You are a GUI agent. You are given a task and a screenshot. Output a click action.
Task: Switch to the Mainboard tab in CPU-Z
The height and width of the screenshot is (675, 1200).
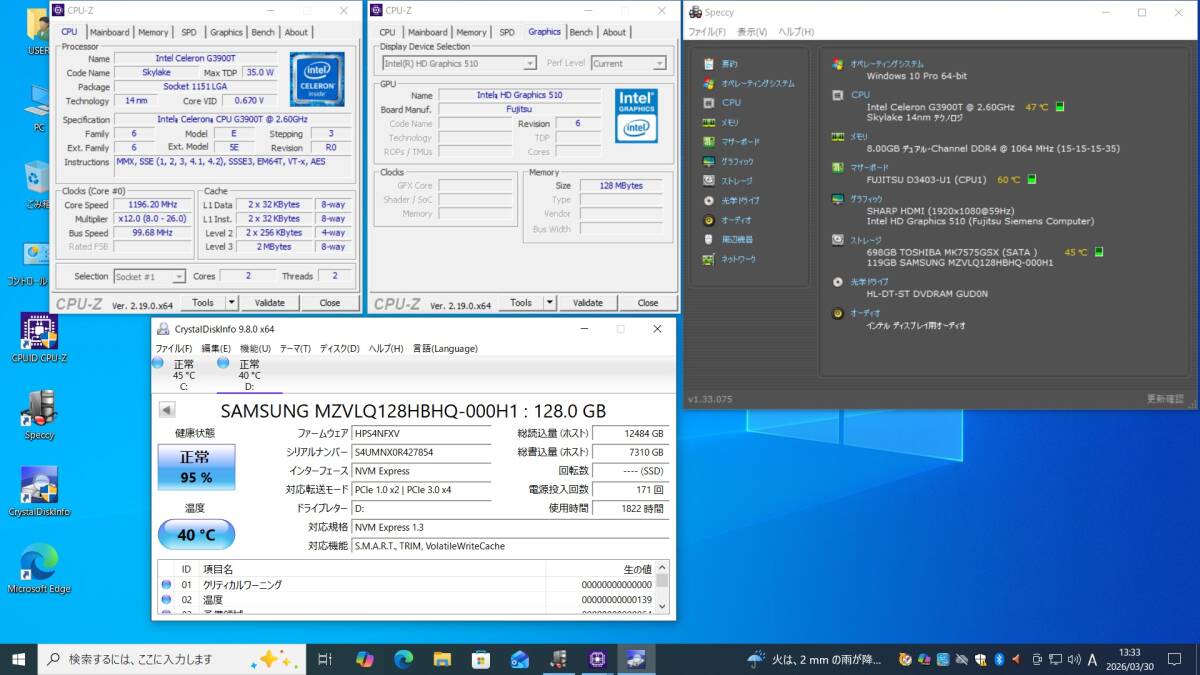(109, 32)
